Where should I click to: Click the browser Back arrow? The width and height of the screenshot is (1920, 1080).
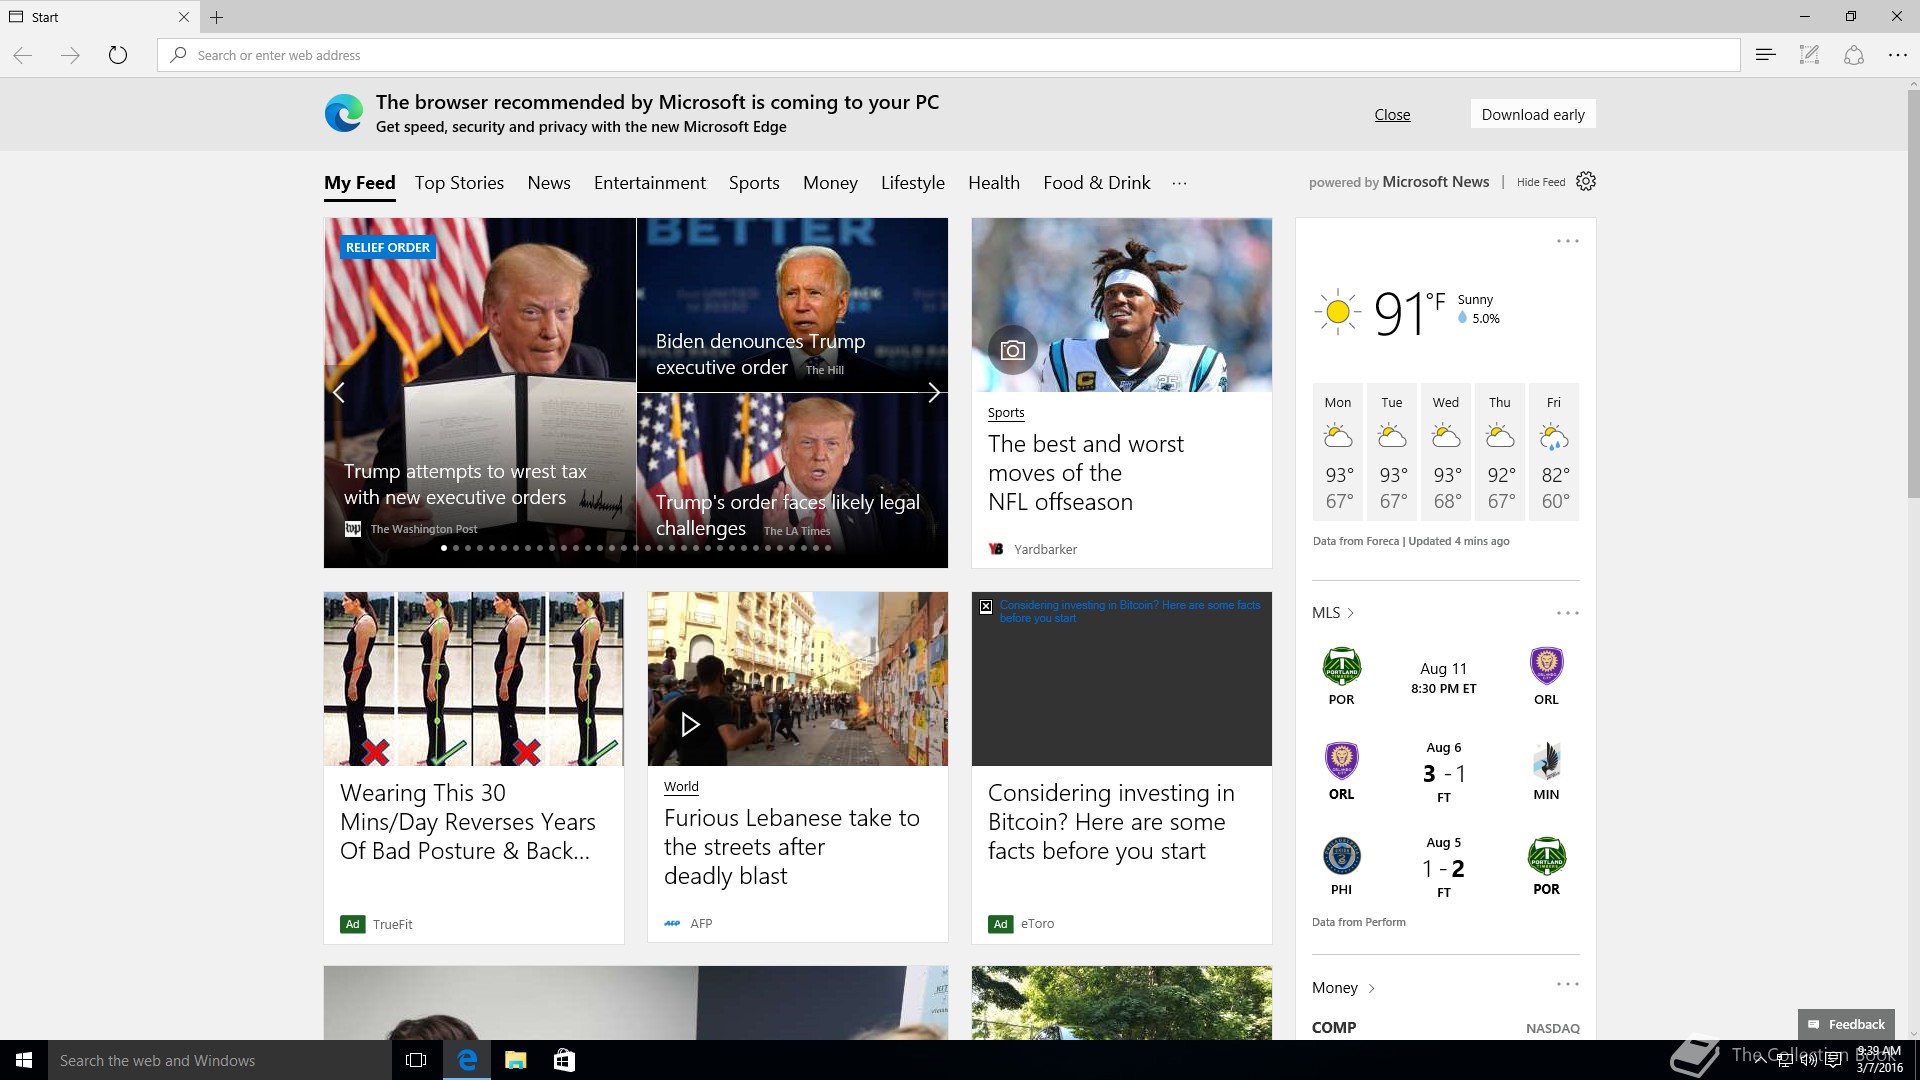[23, 55]
